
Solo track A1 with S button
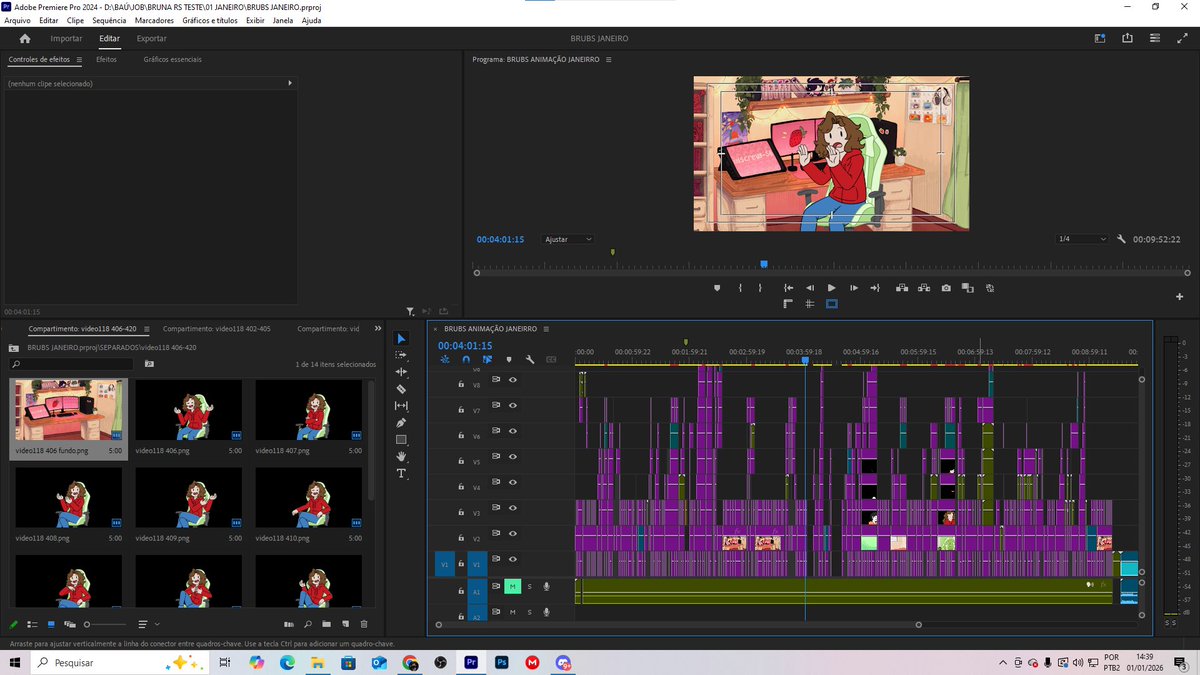point(530,586)
